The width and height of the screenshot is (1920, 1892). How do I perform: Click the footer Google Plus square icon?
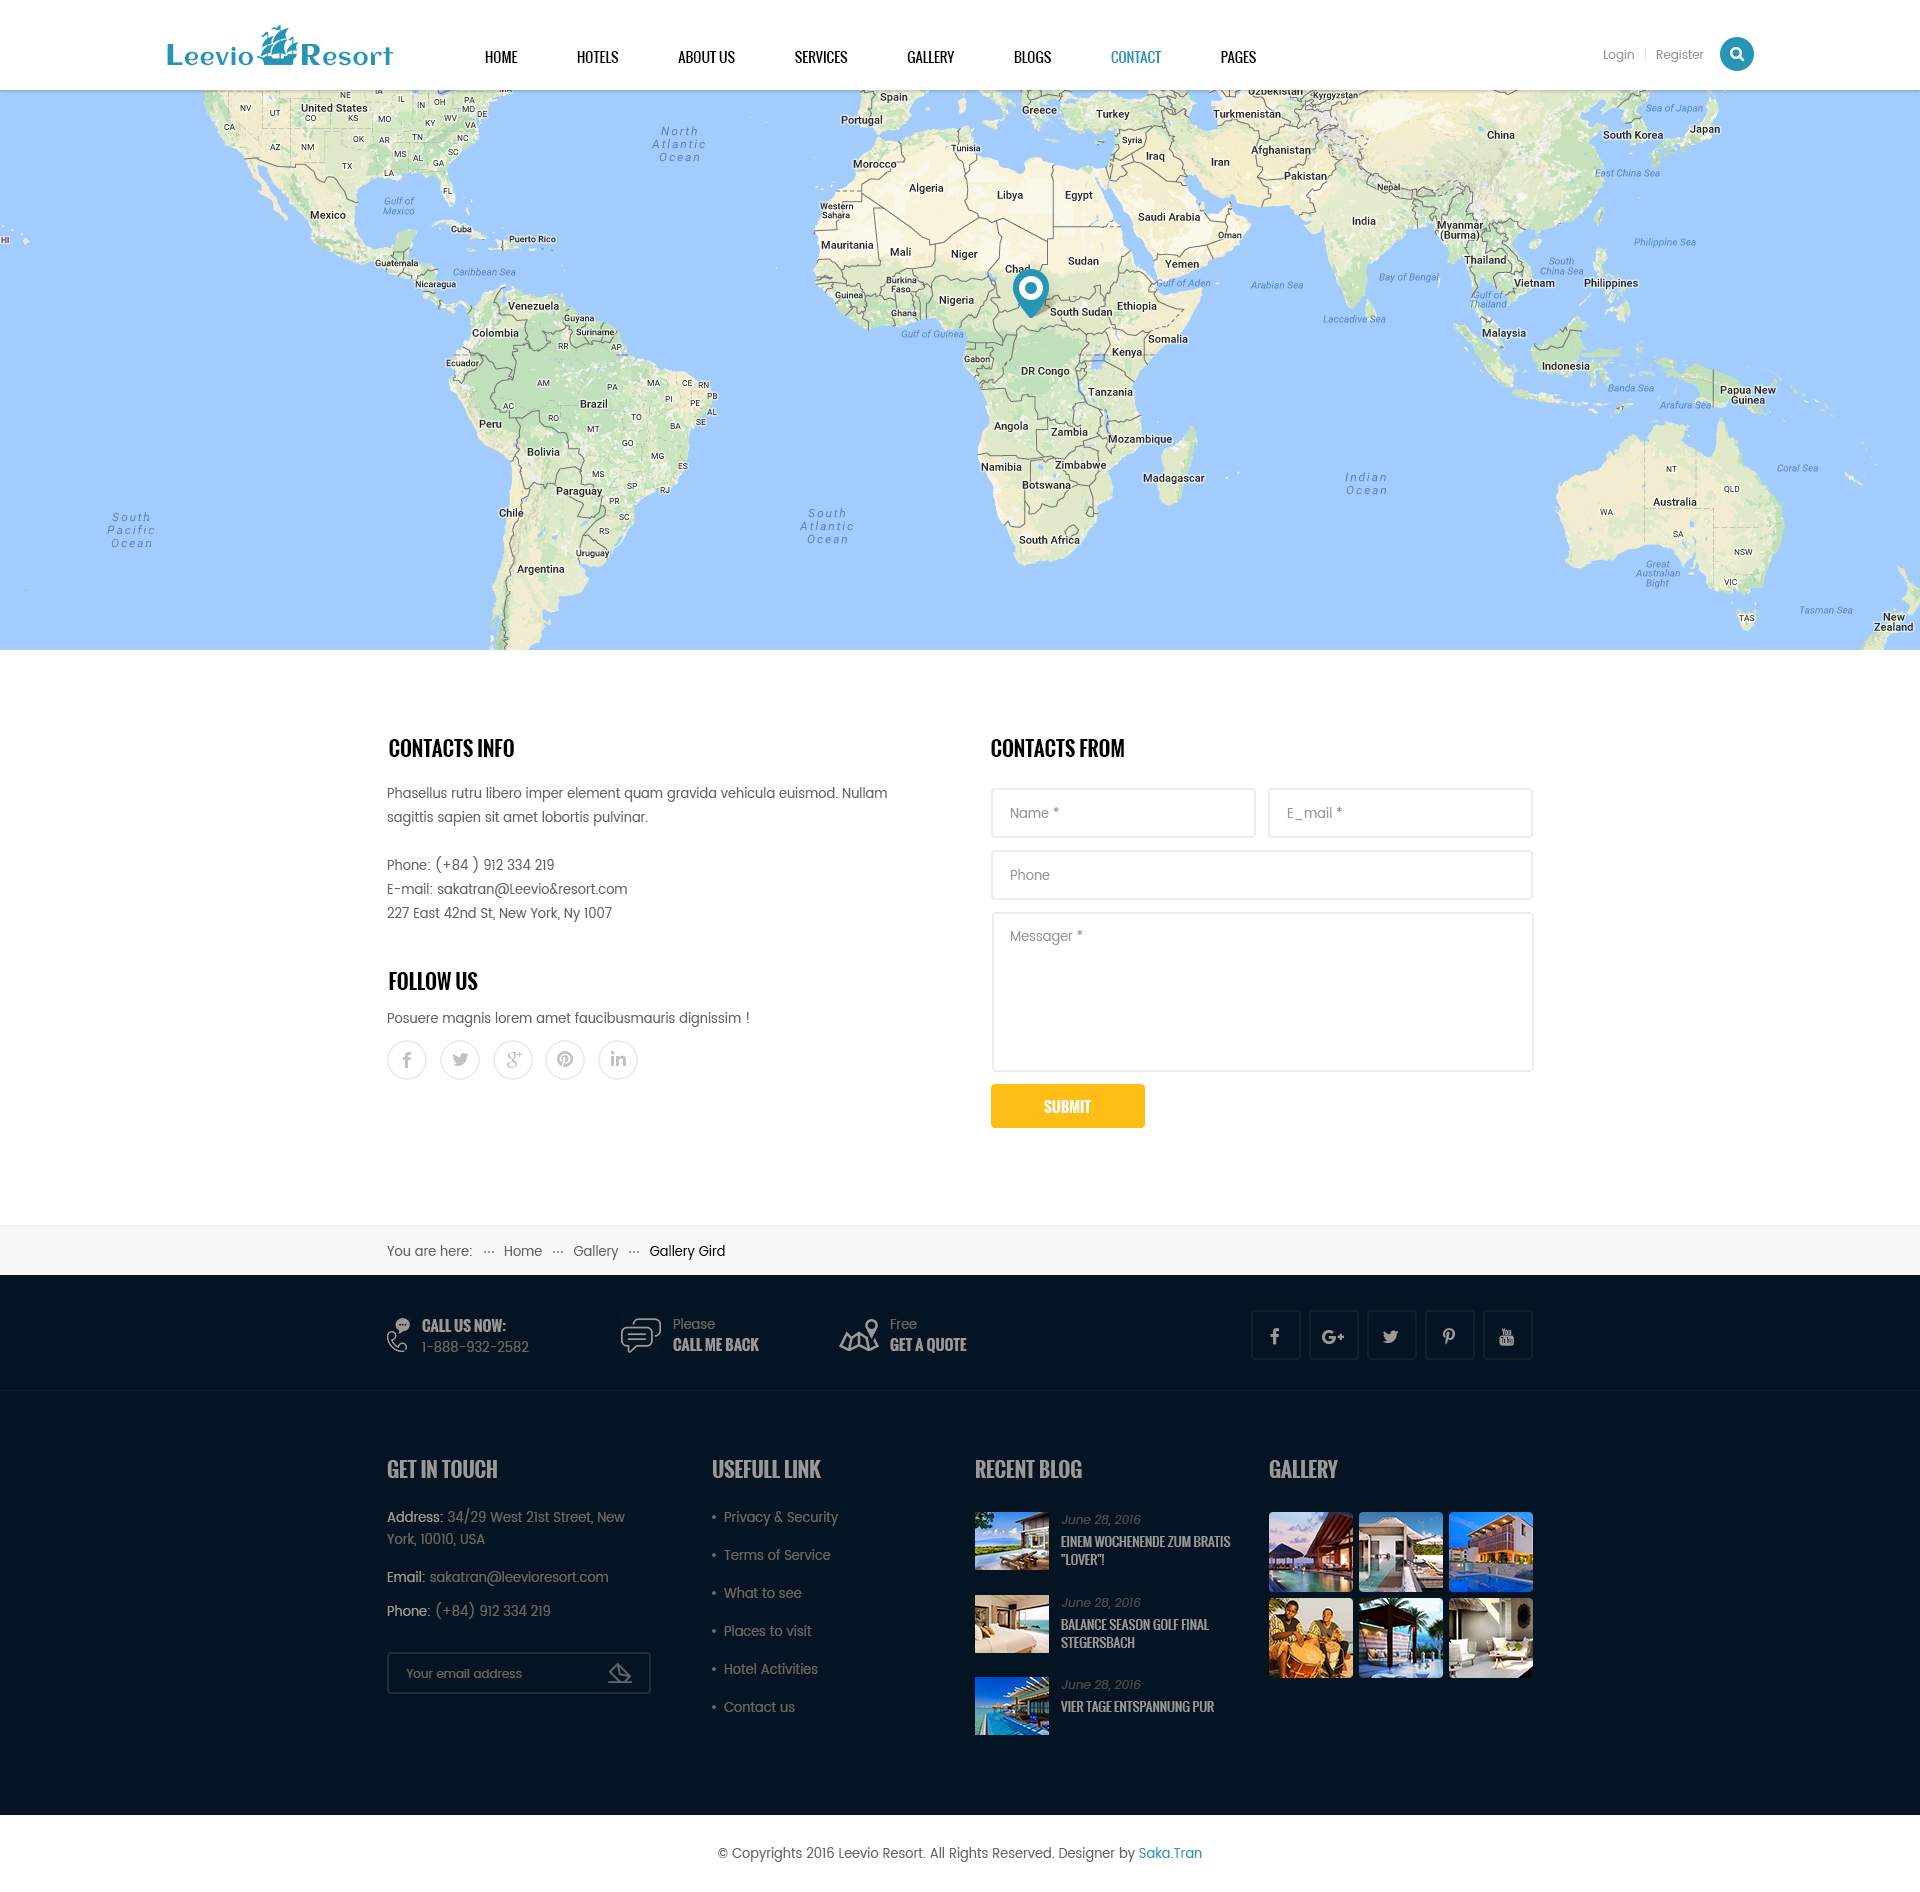point(1333,1336)
